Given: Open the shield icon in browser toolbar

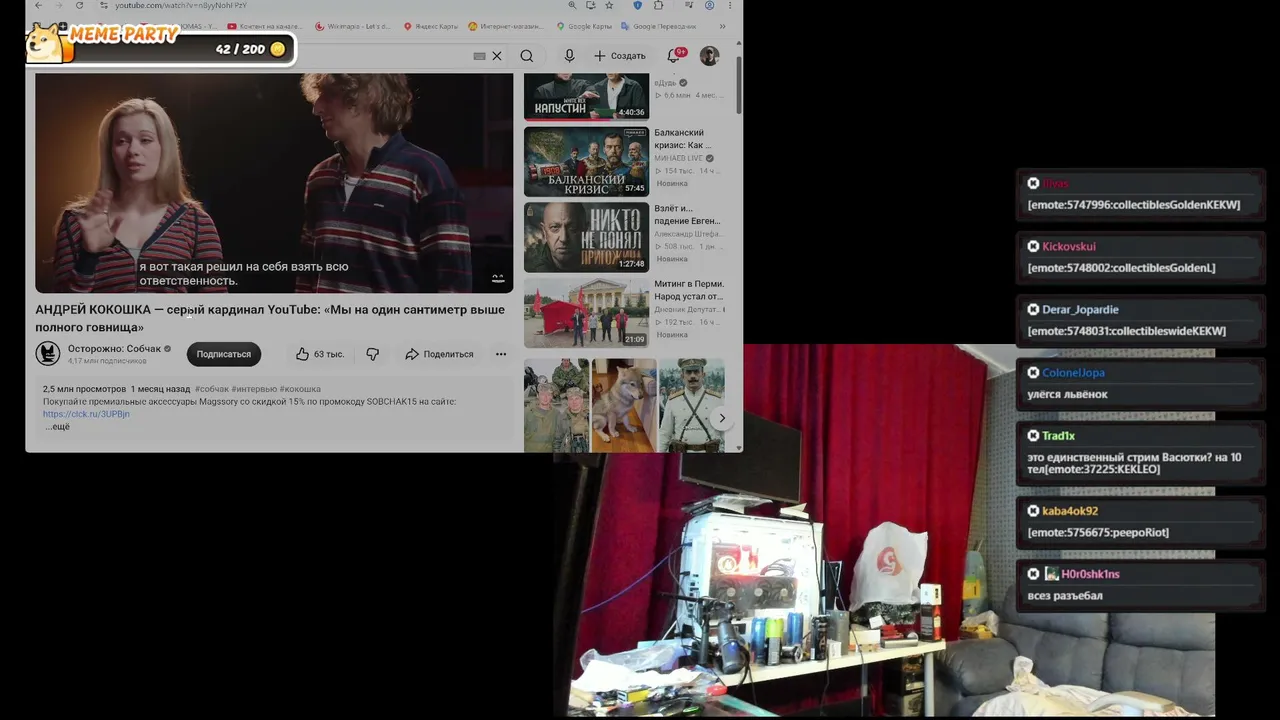Looking at the screenshot, I should 638,6.
